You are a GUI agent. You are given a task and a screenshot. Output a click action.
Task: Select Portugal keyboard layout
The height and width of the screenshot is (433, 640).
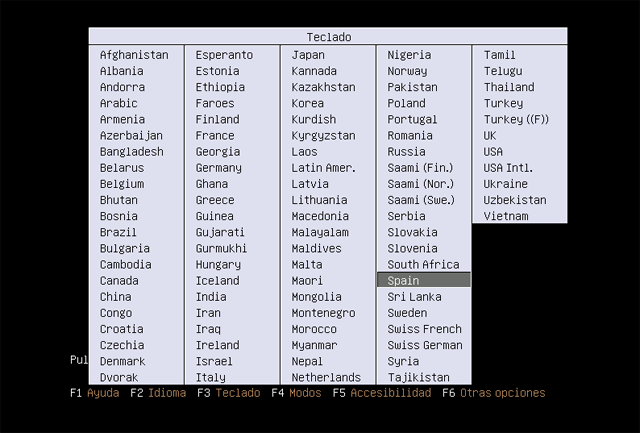tap(412, 119)
